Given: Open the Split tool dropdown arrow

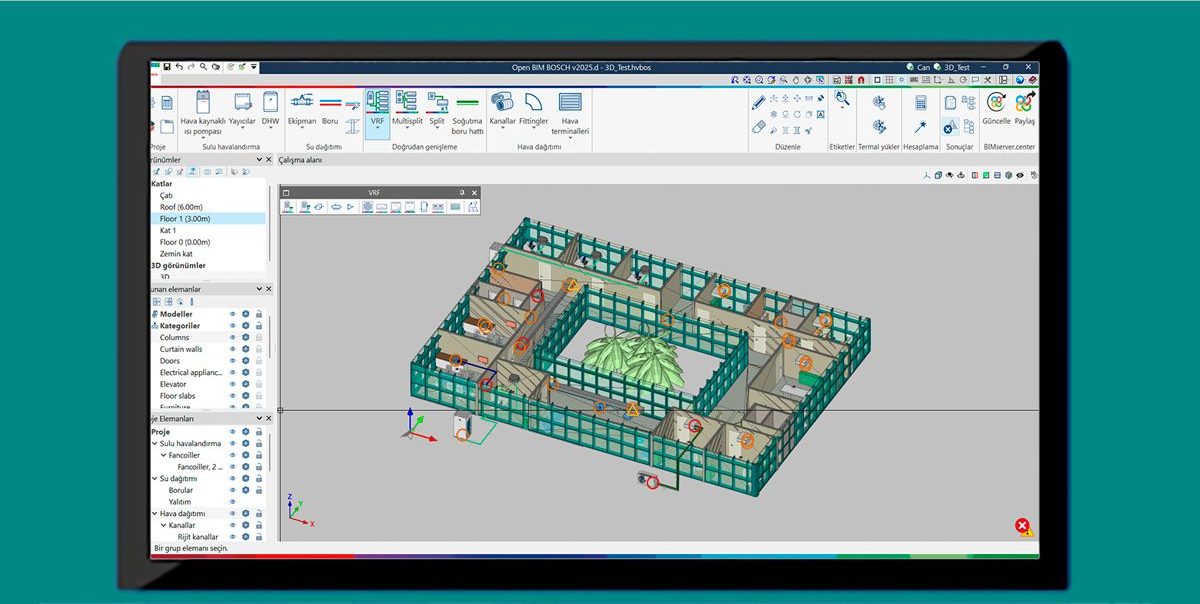Looking at the screenshot, I should [437, 126].
